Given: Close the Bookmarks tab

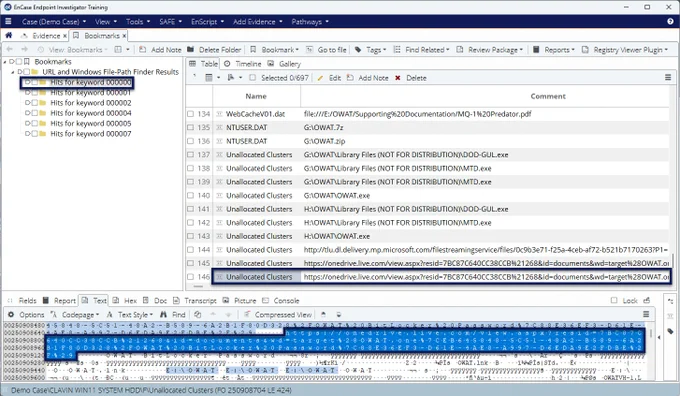Looking at the screenshot, I should point(124,36).
